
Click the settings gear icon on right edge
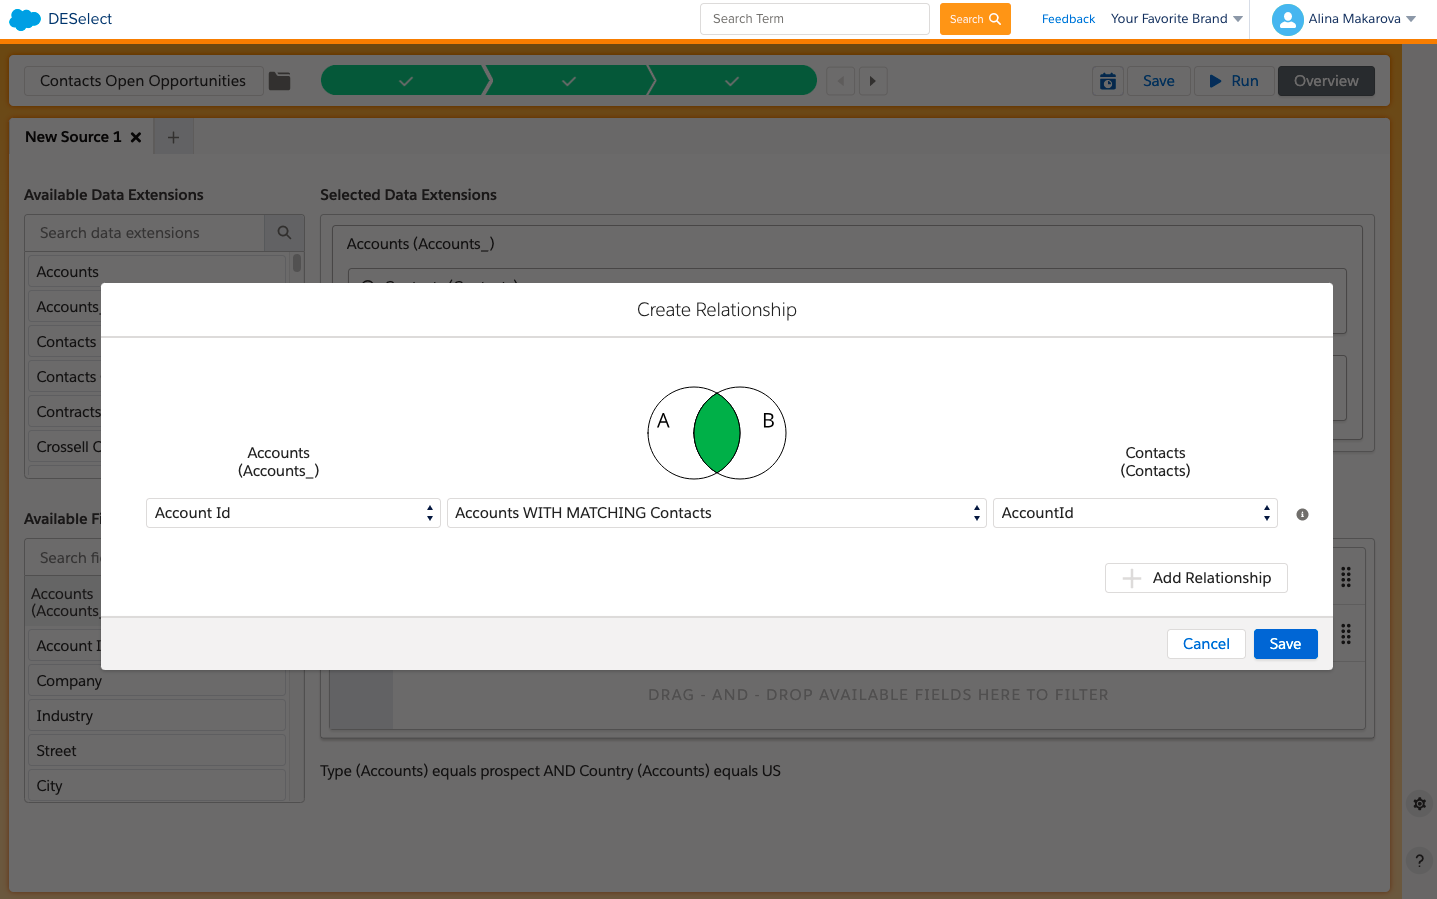(x=1419, y=803)
